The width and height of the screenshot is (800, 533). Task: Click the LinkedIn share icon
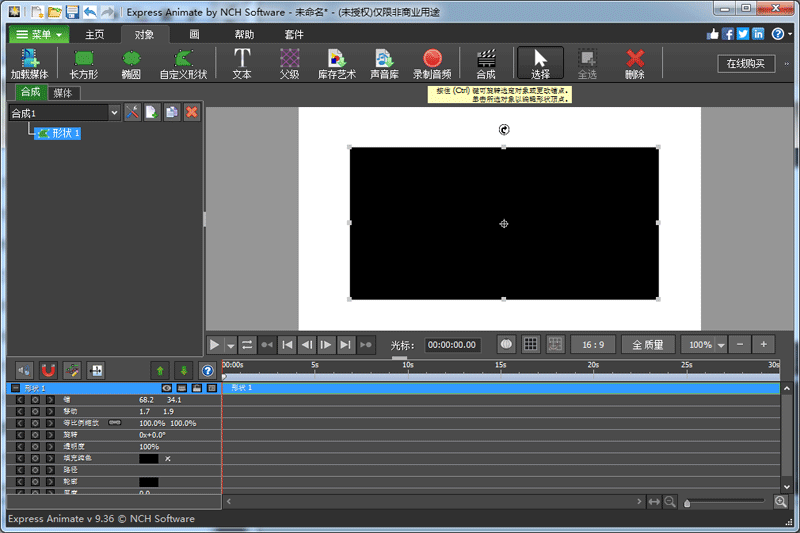758,34
